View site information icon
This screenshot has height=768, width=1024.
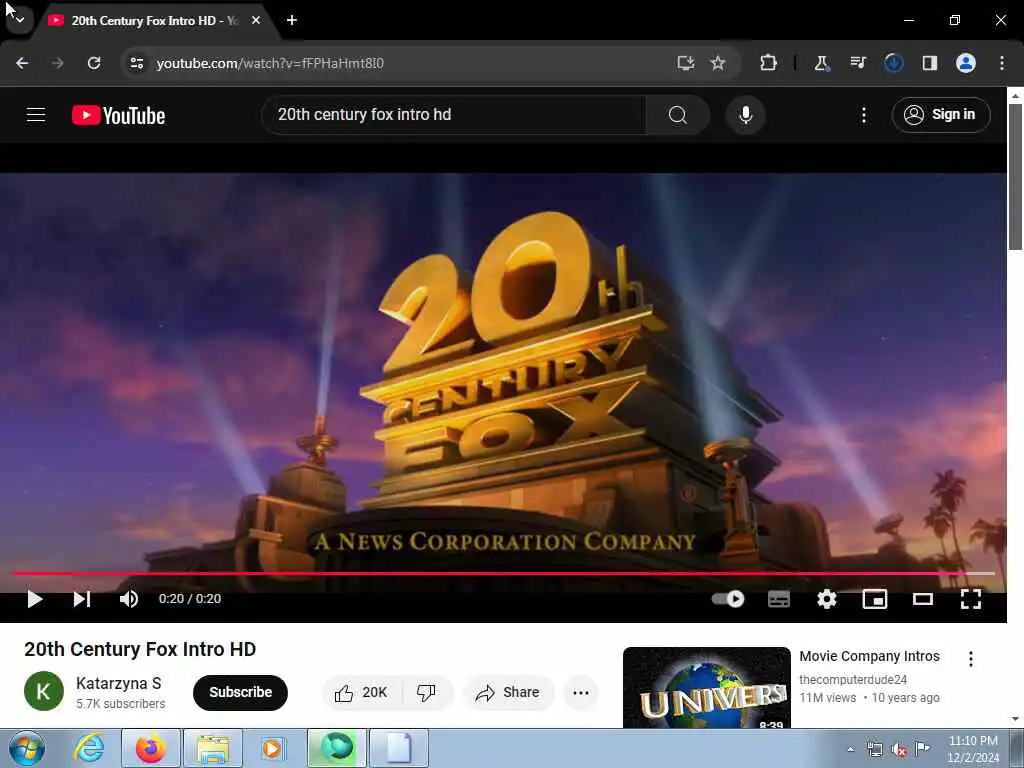[x=136, y=63]
